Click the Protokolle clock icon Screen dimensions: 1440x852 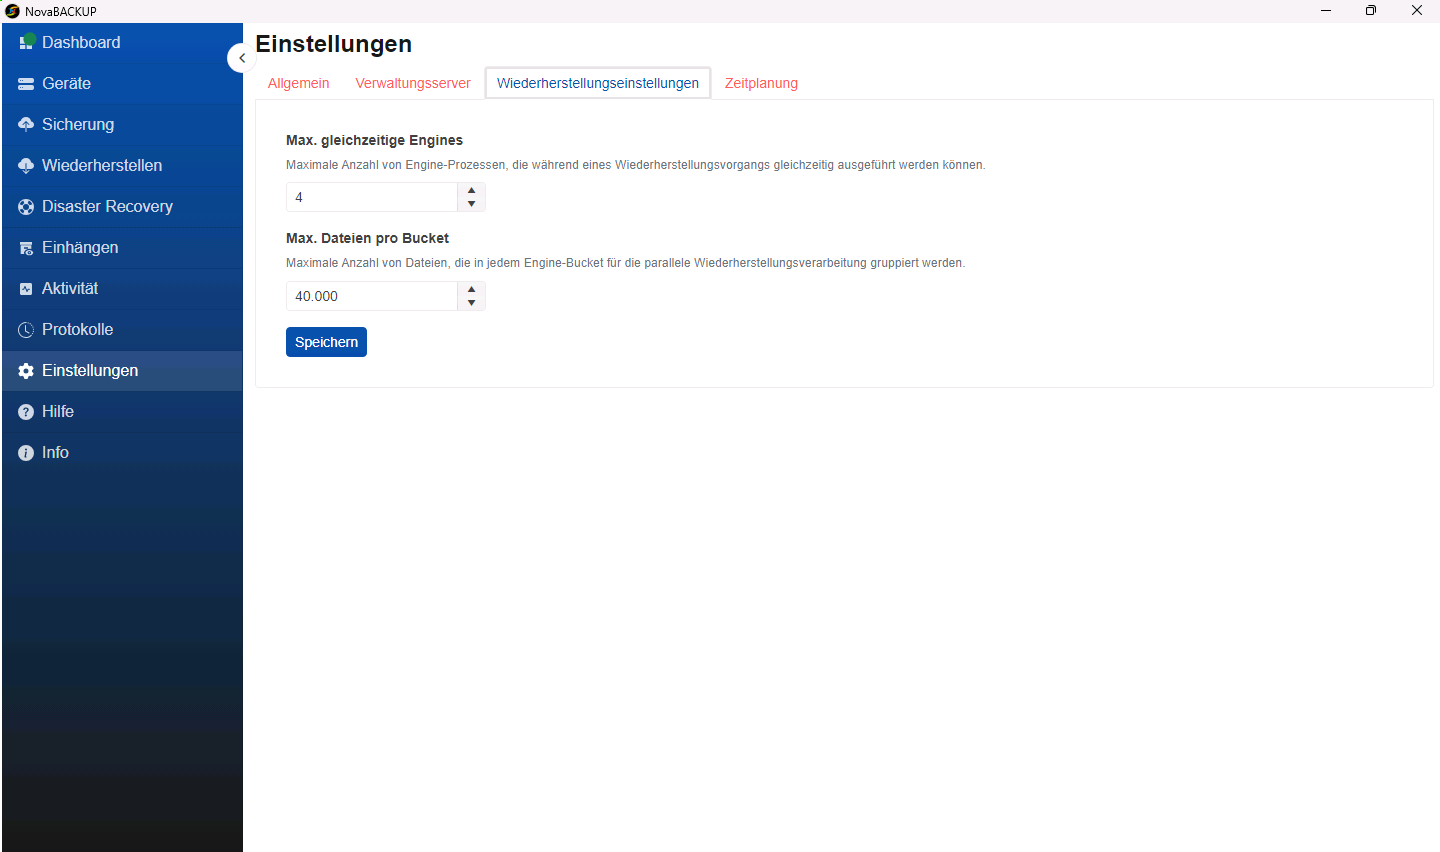26,330
